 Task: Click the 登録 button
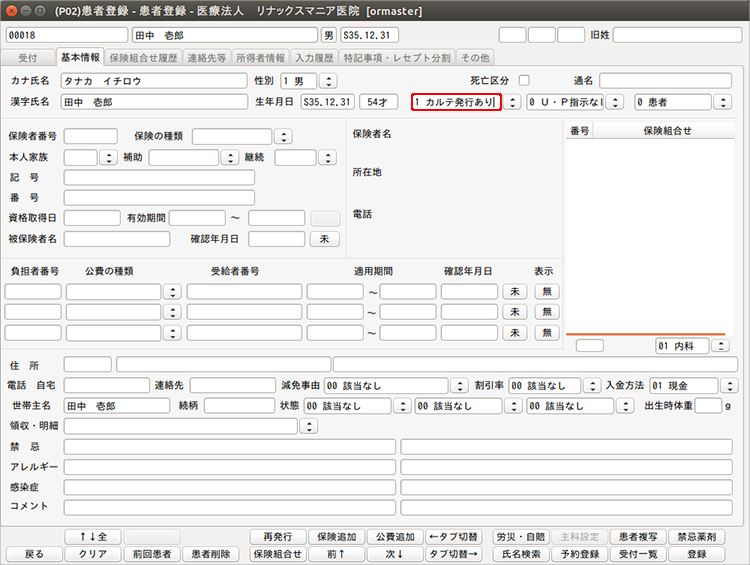coord(697,554)
